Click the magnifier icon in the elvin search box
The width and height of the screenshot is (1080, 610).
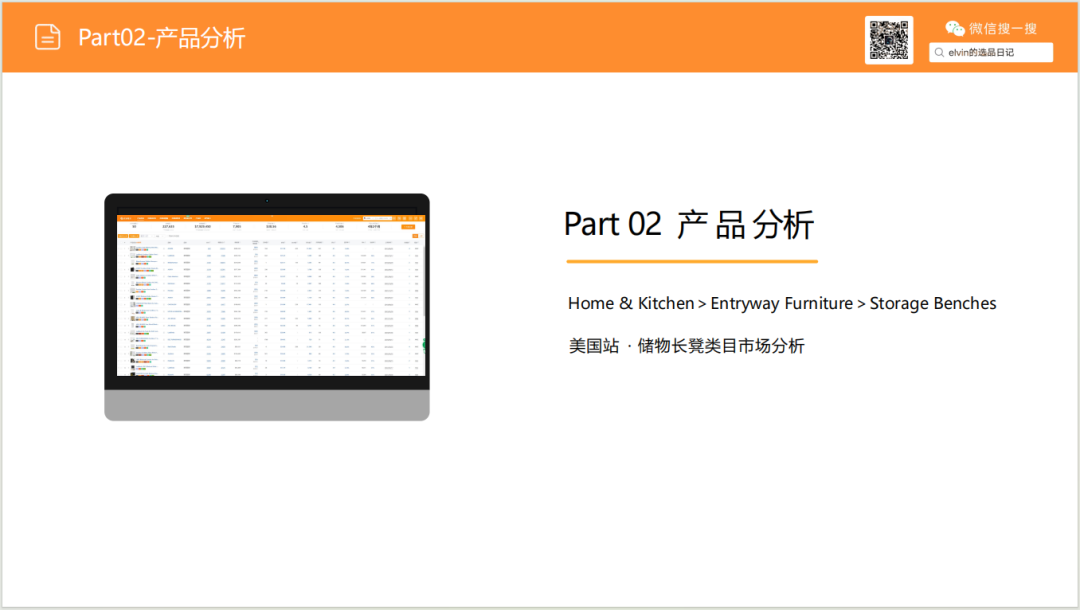939,52
